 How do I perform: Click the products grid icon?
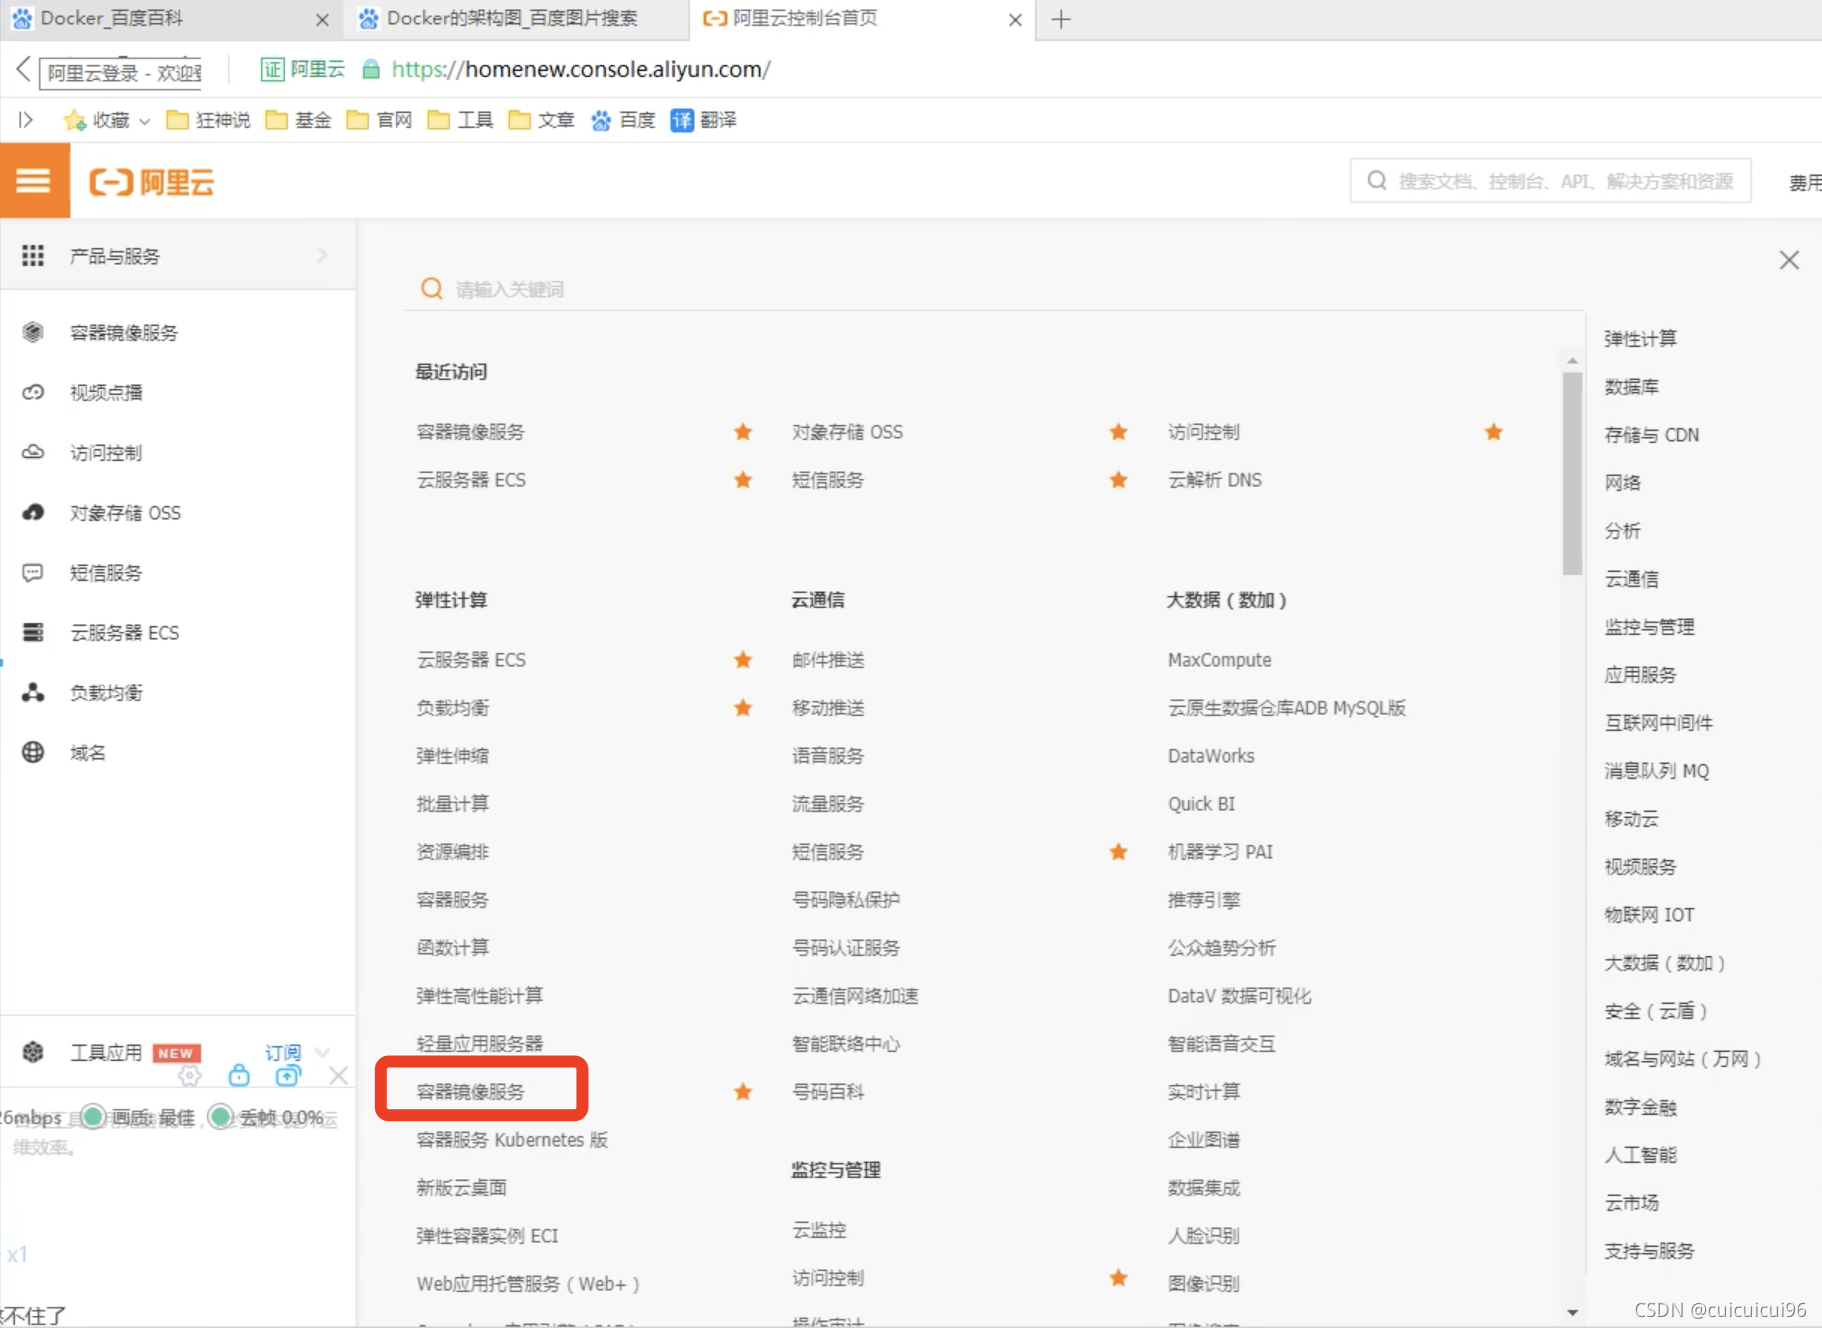click(x=33, y=256)
